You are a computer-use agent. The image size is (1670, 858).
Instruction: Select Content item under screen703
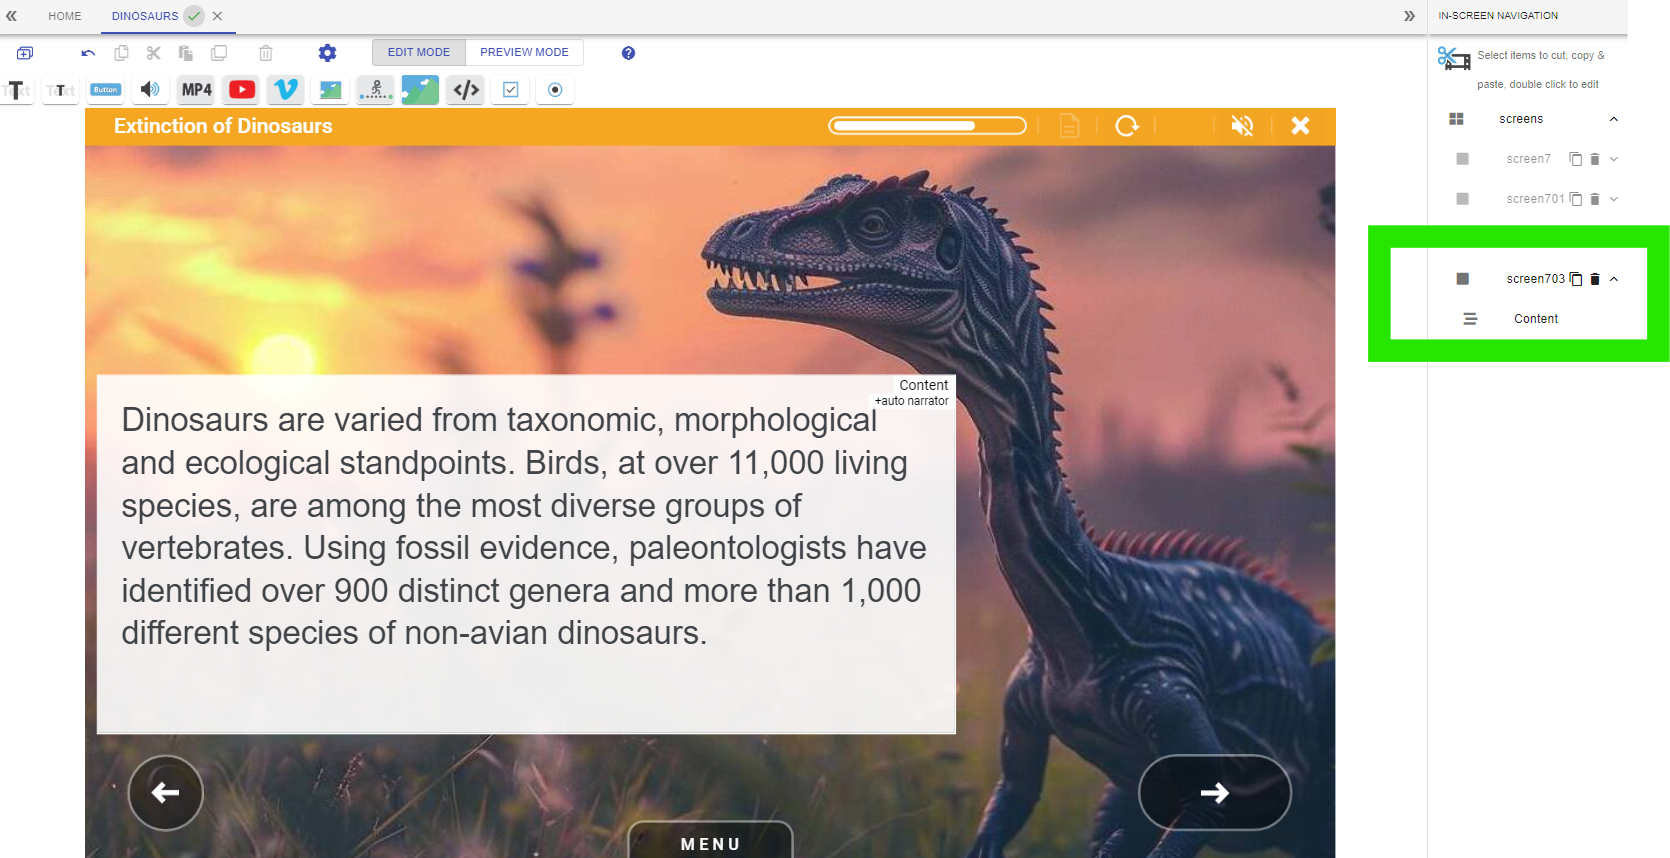[x=1536, y=319]
